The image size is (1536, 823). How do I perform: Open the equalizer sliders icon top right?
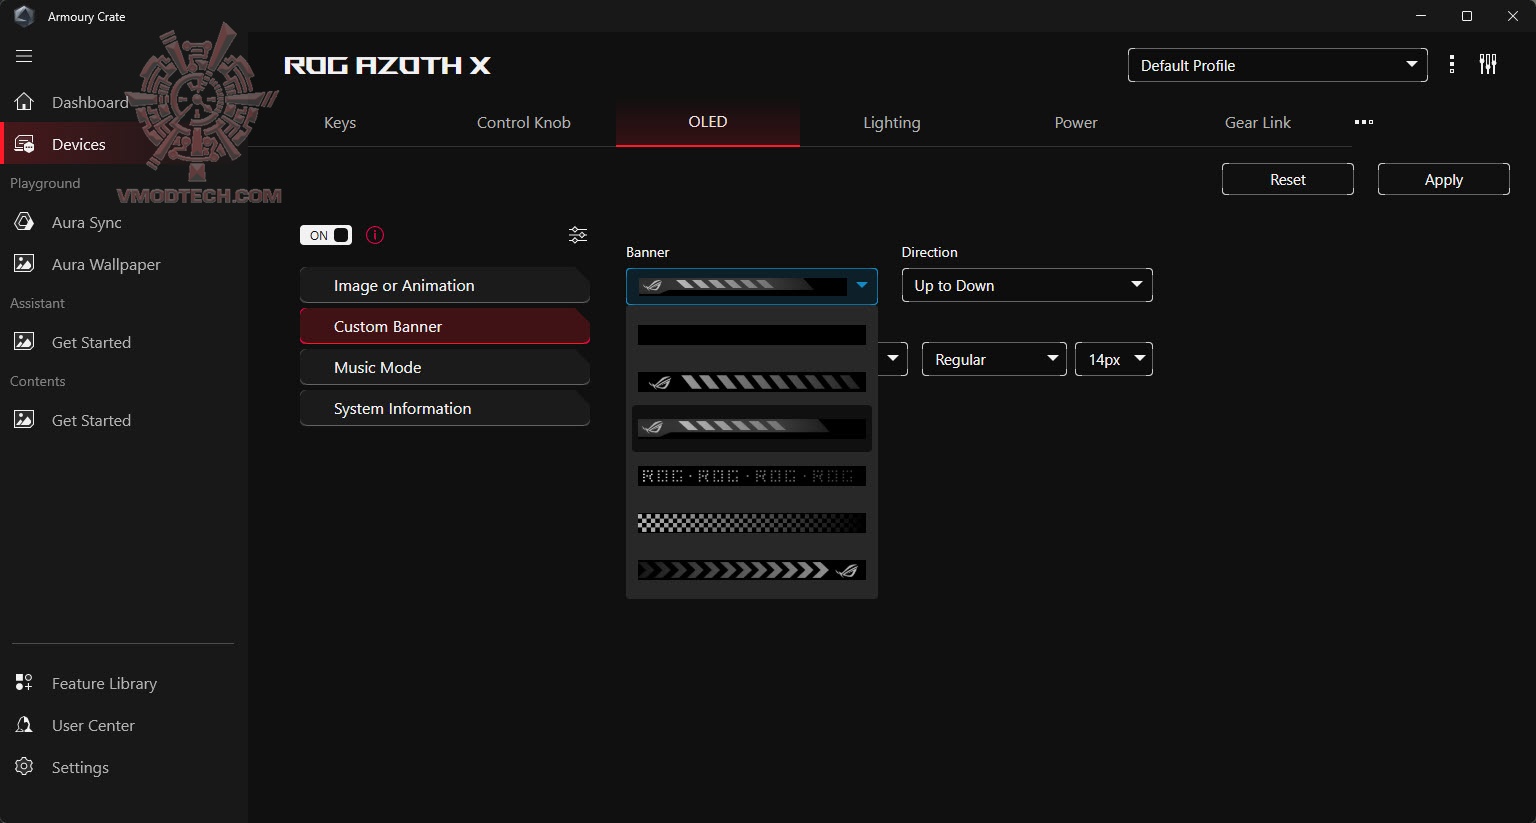coord(1488,65)
